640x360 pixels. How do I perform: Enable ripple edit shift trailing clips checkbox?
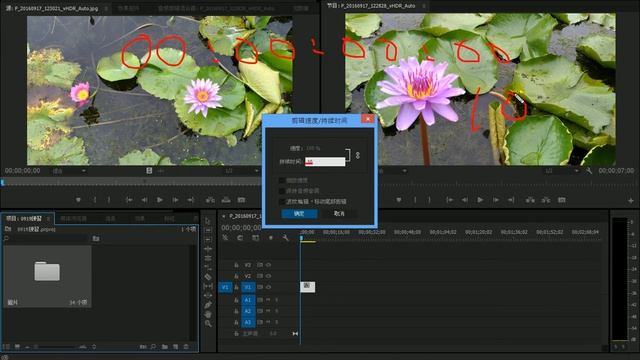point(282,201)
